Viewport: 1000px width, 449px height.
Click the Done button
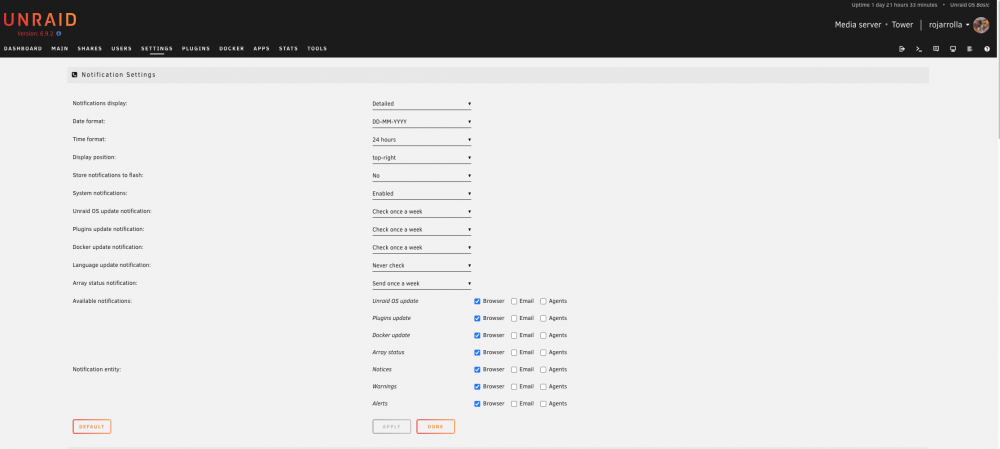[436, 427]
